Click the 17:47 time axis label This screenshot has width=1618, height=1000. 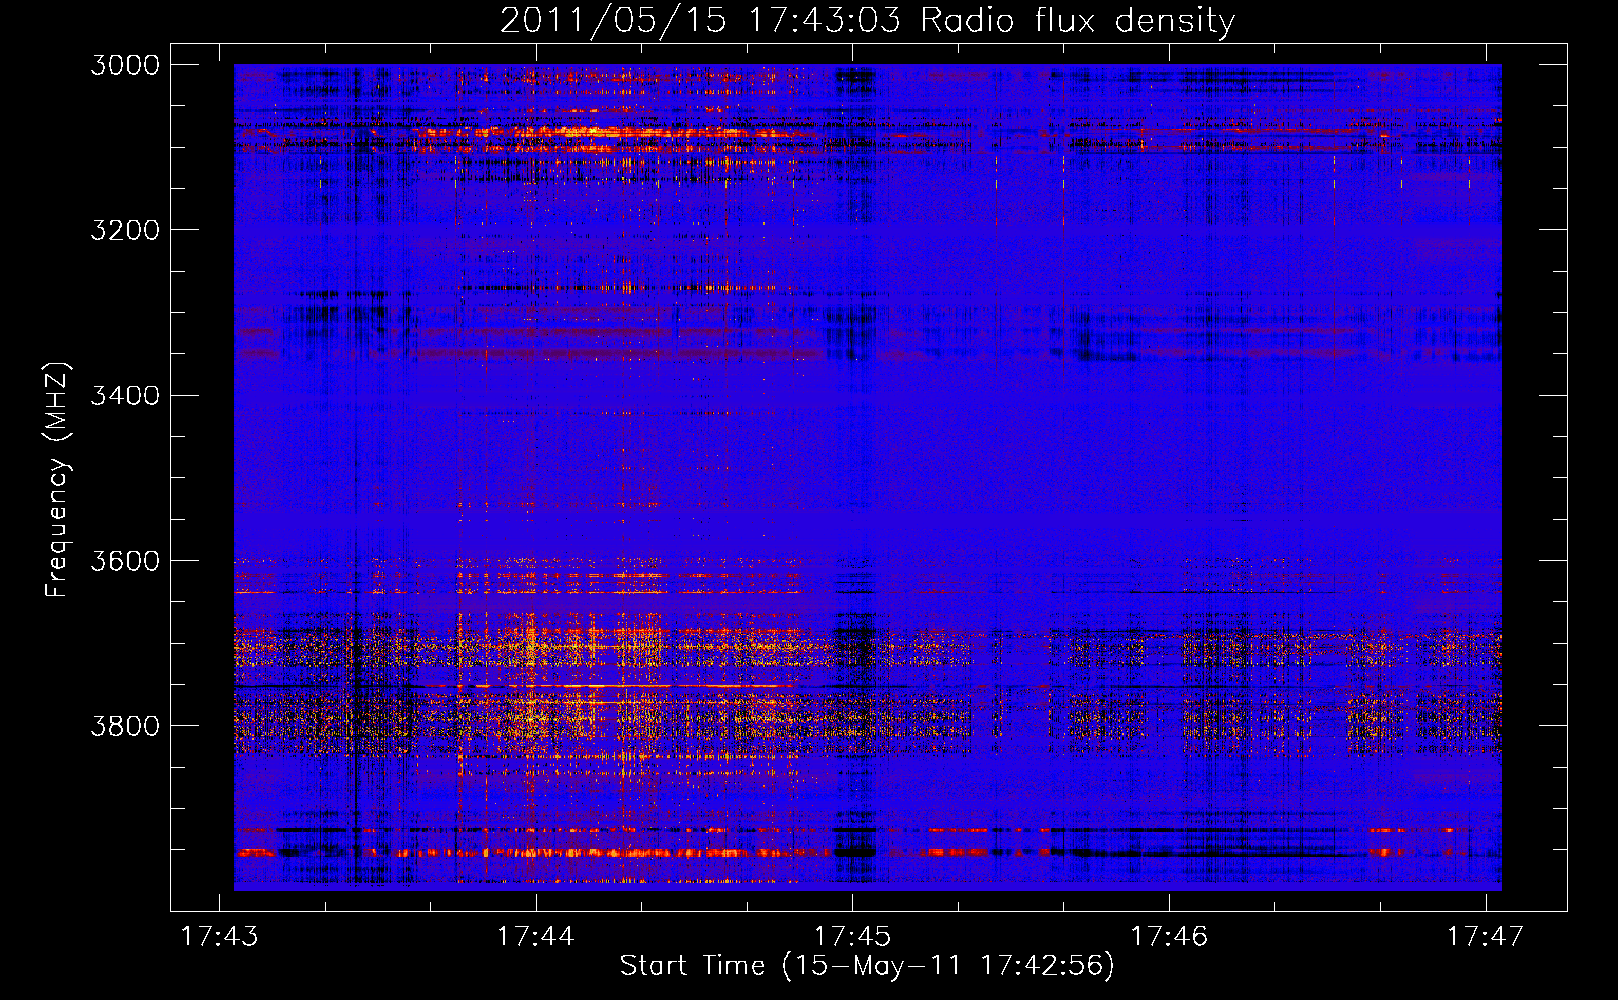pos(1486,936)
